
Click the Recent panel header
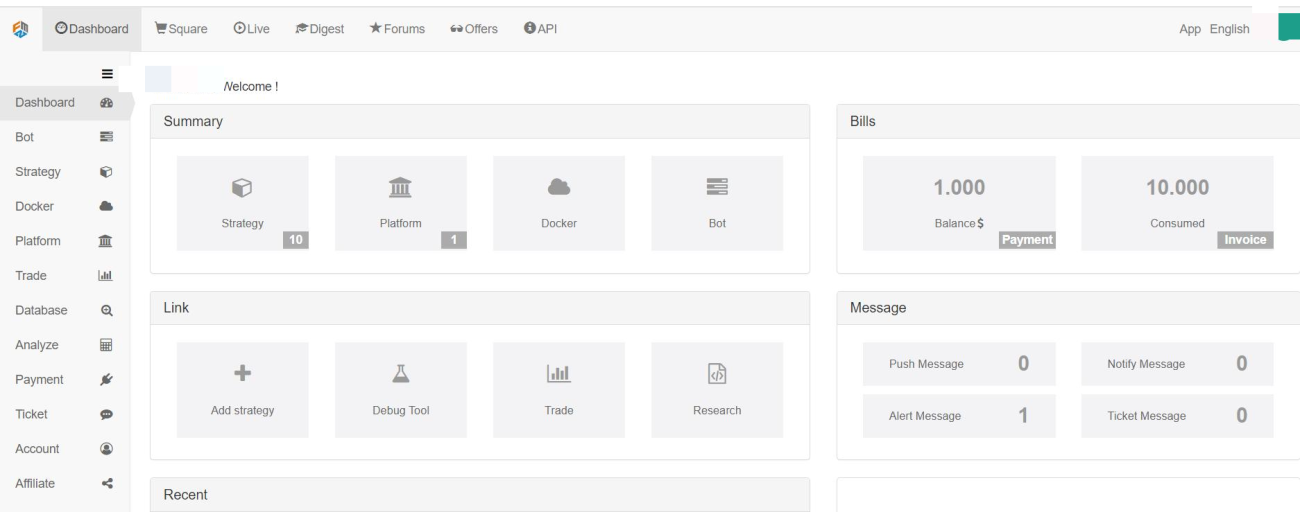(x=480, y=495)
